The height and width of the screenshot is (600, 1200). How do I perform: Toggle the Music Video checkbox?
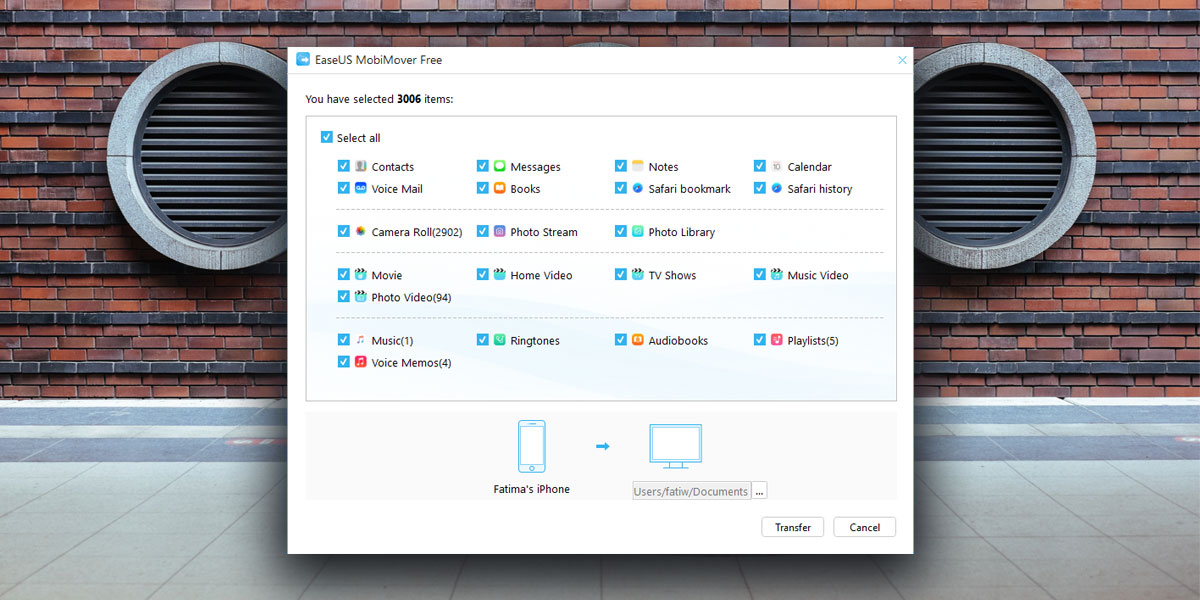pos(759,274)
